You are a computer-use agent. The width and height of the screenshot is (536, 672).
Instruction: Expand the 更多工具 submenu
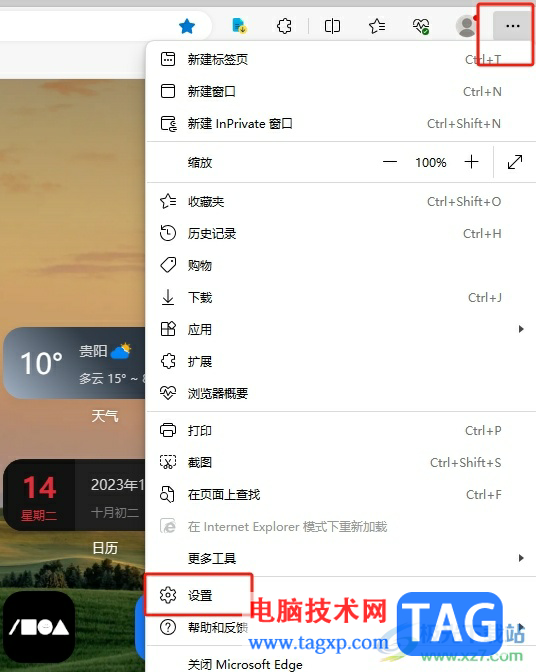point(341,558)
